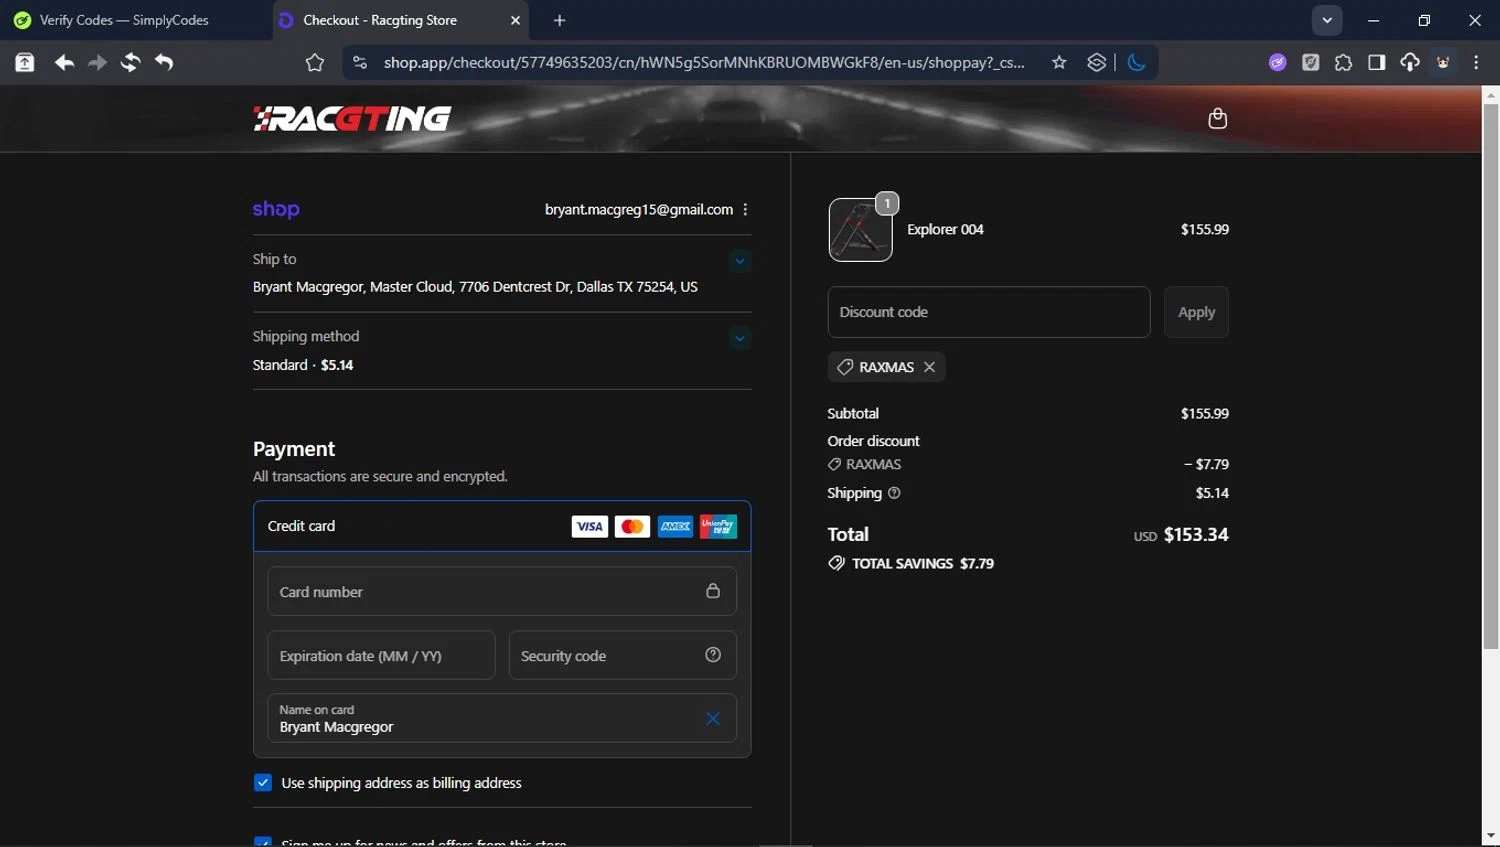Open a new browser tab

559,20
